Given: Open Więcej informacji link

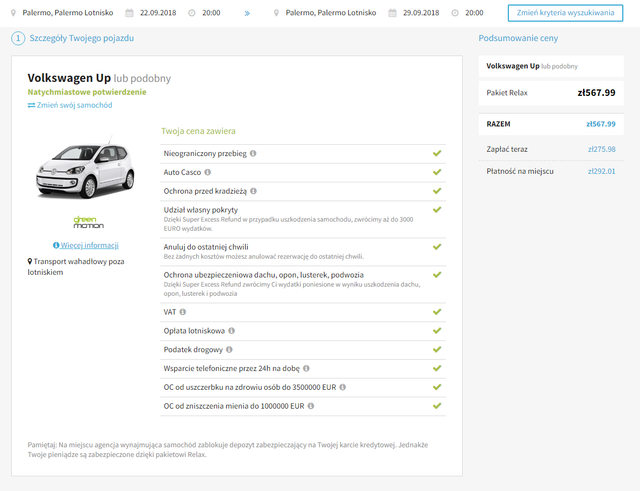Looking at the screenshot, I should coord(86,245).
